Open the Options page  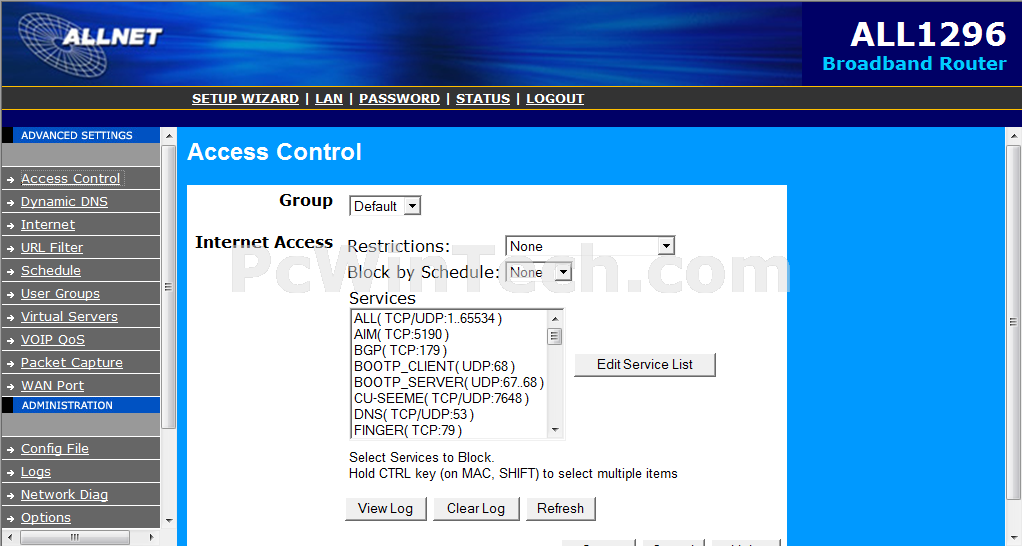[x=46, y=517]
